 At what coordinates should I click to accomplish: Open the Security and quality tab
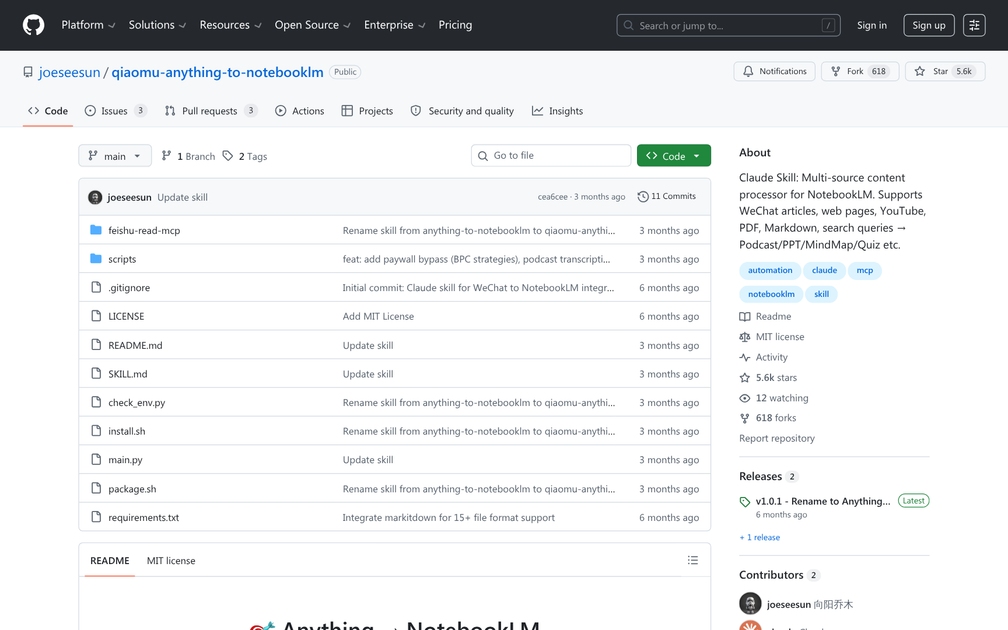pos(462,111)
